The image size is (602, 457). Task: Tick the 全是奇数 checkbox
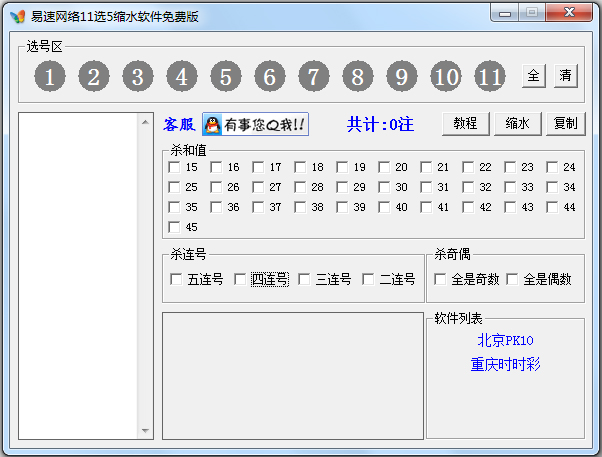440,279
